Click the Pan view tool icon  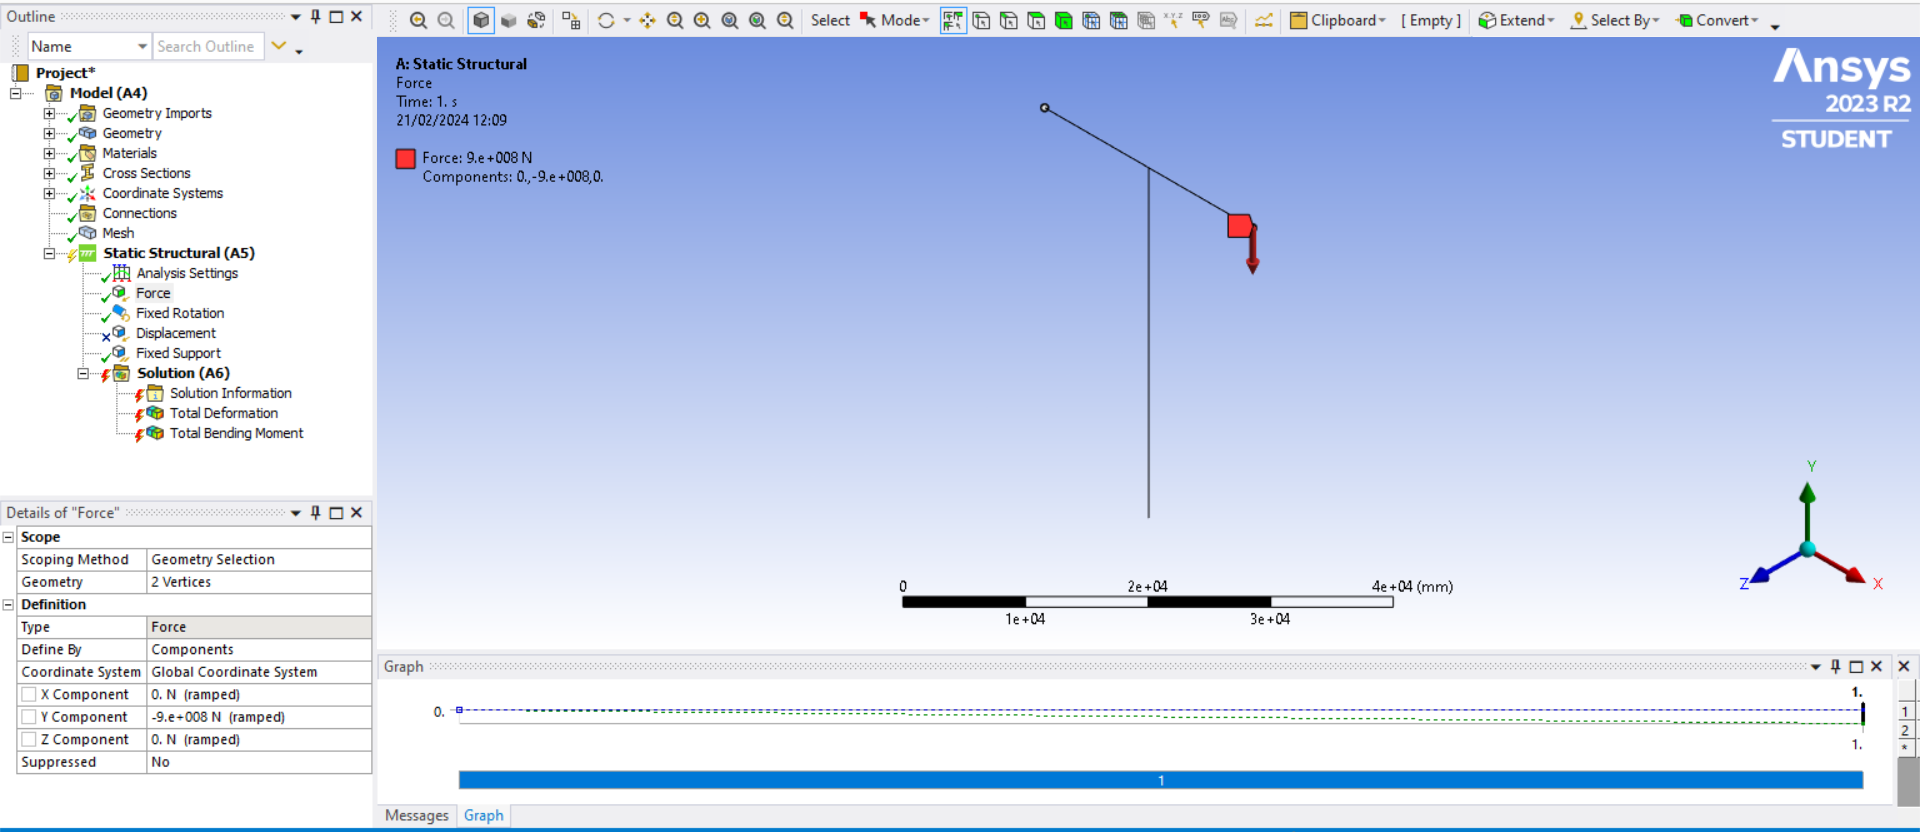click(648, 20)
